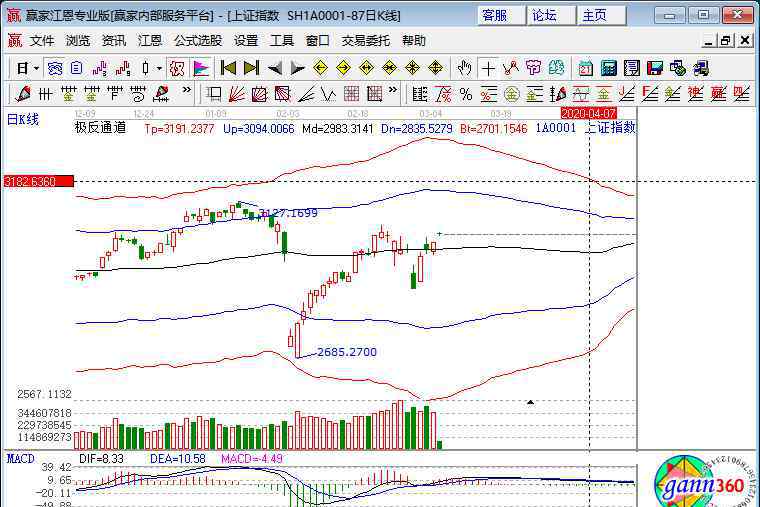Open the 帮助 menu
760x507 pixels.
(413, 41)
